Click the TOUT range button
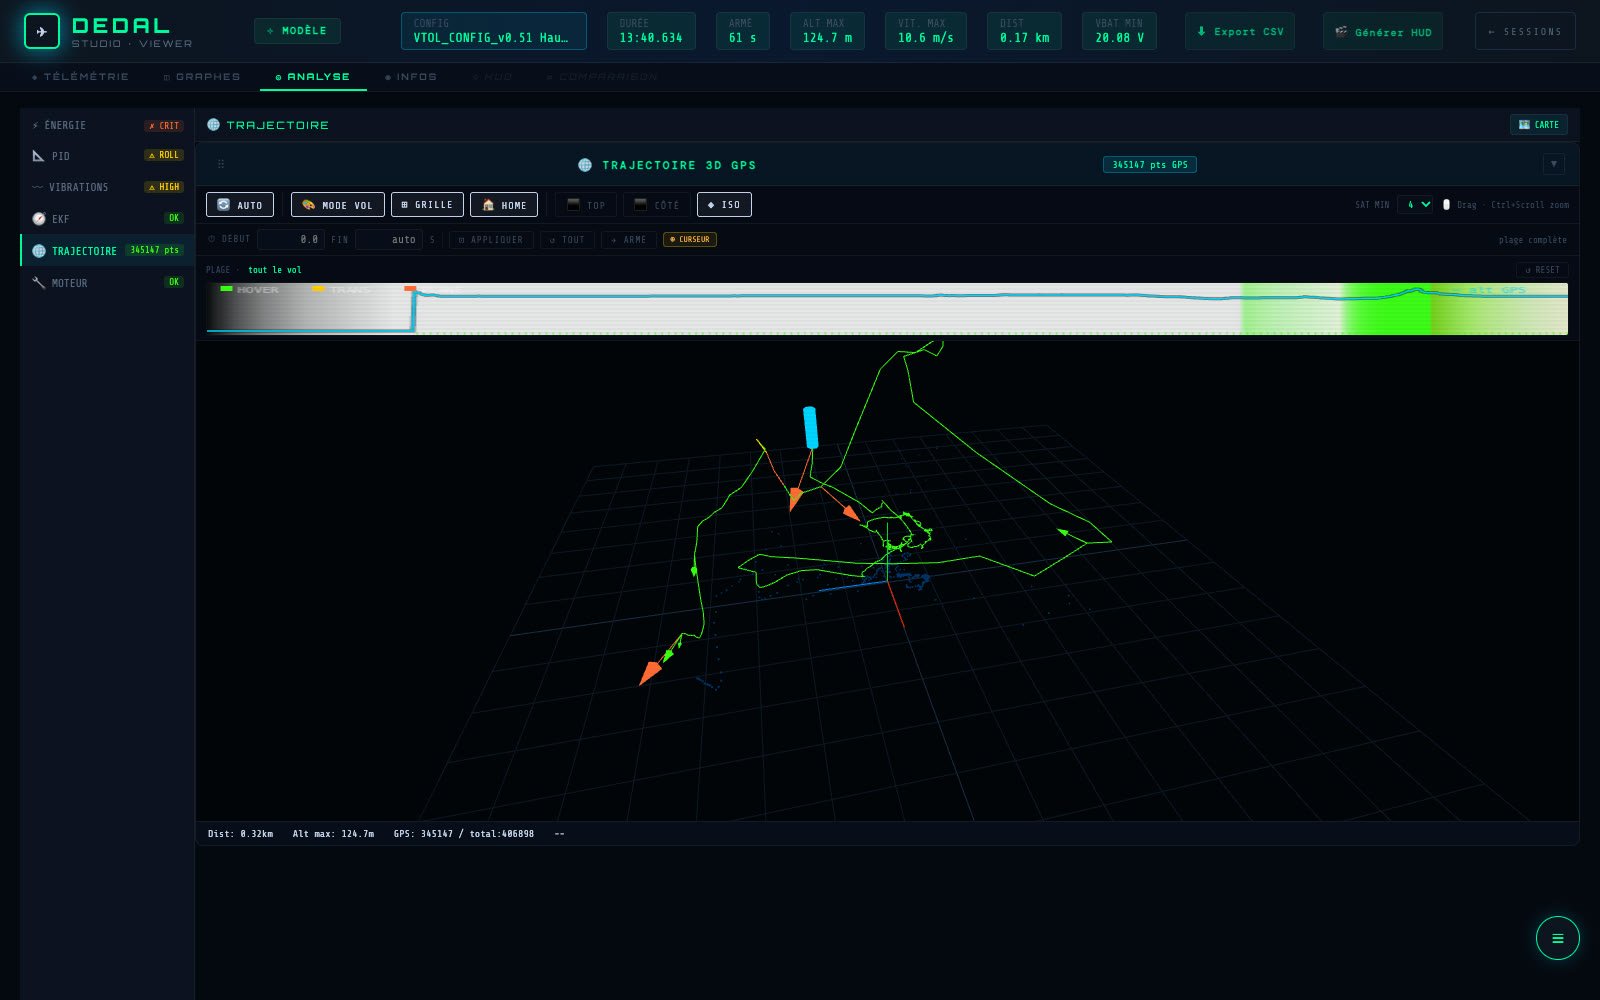Screen dimensions: 1600x1000 point(567,240)
